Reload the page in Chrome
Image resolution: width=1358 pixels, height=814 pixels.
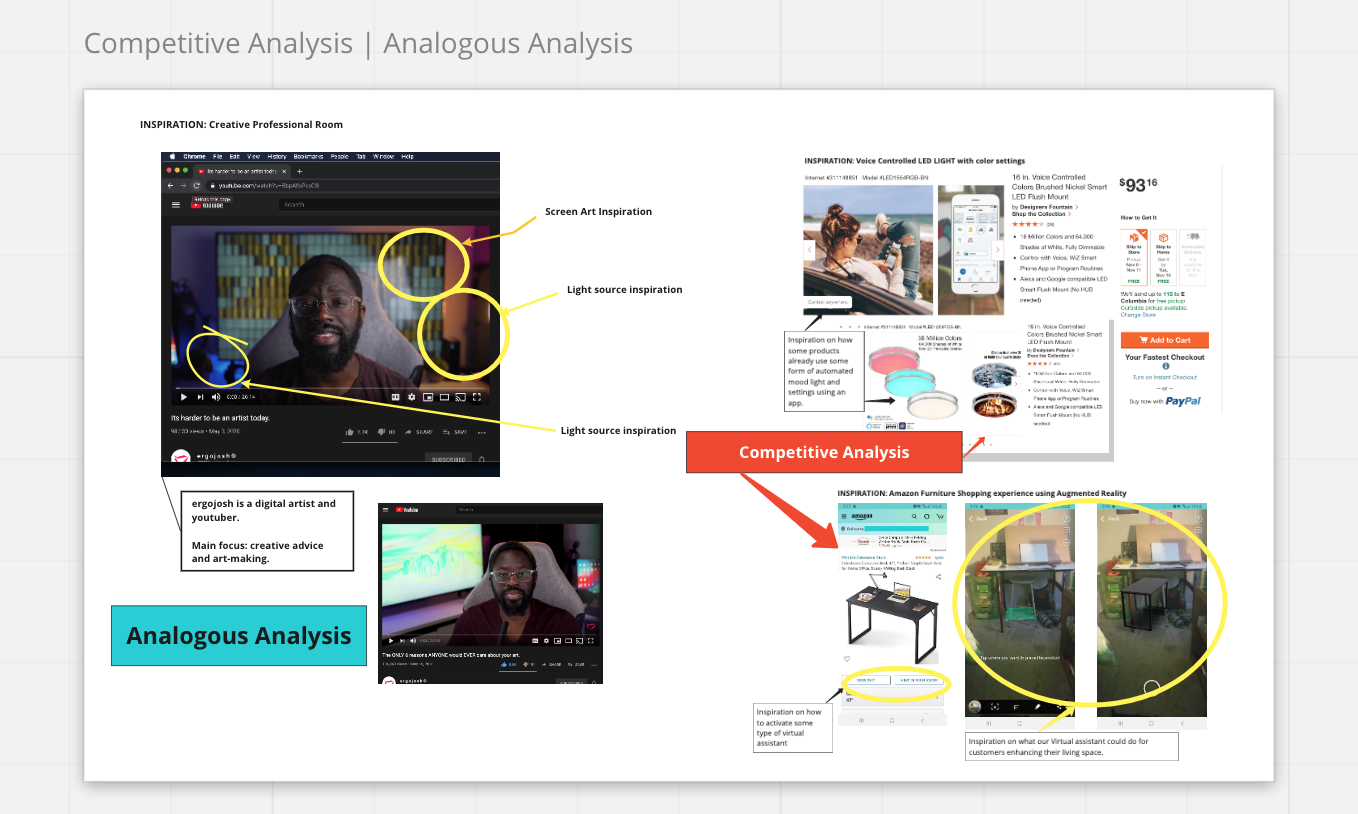[196, 186]
